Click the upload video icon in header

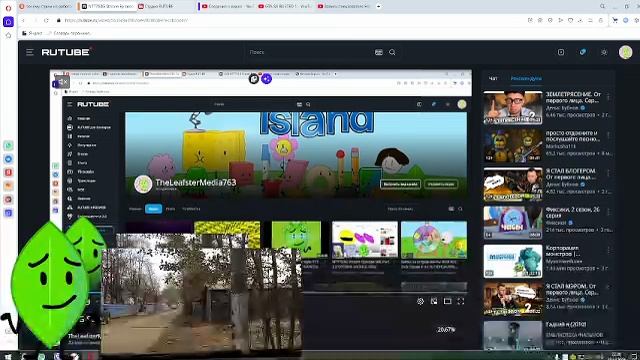click(561, 52)
